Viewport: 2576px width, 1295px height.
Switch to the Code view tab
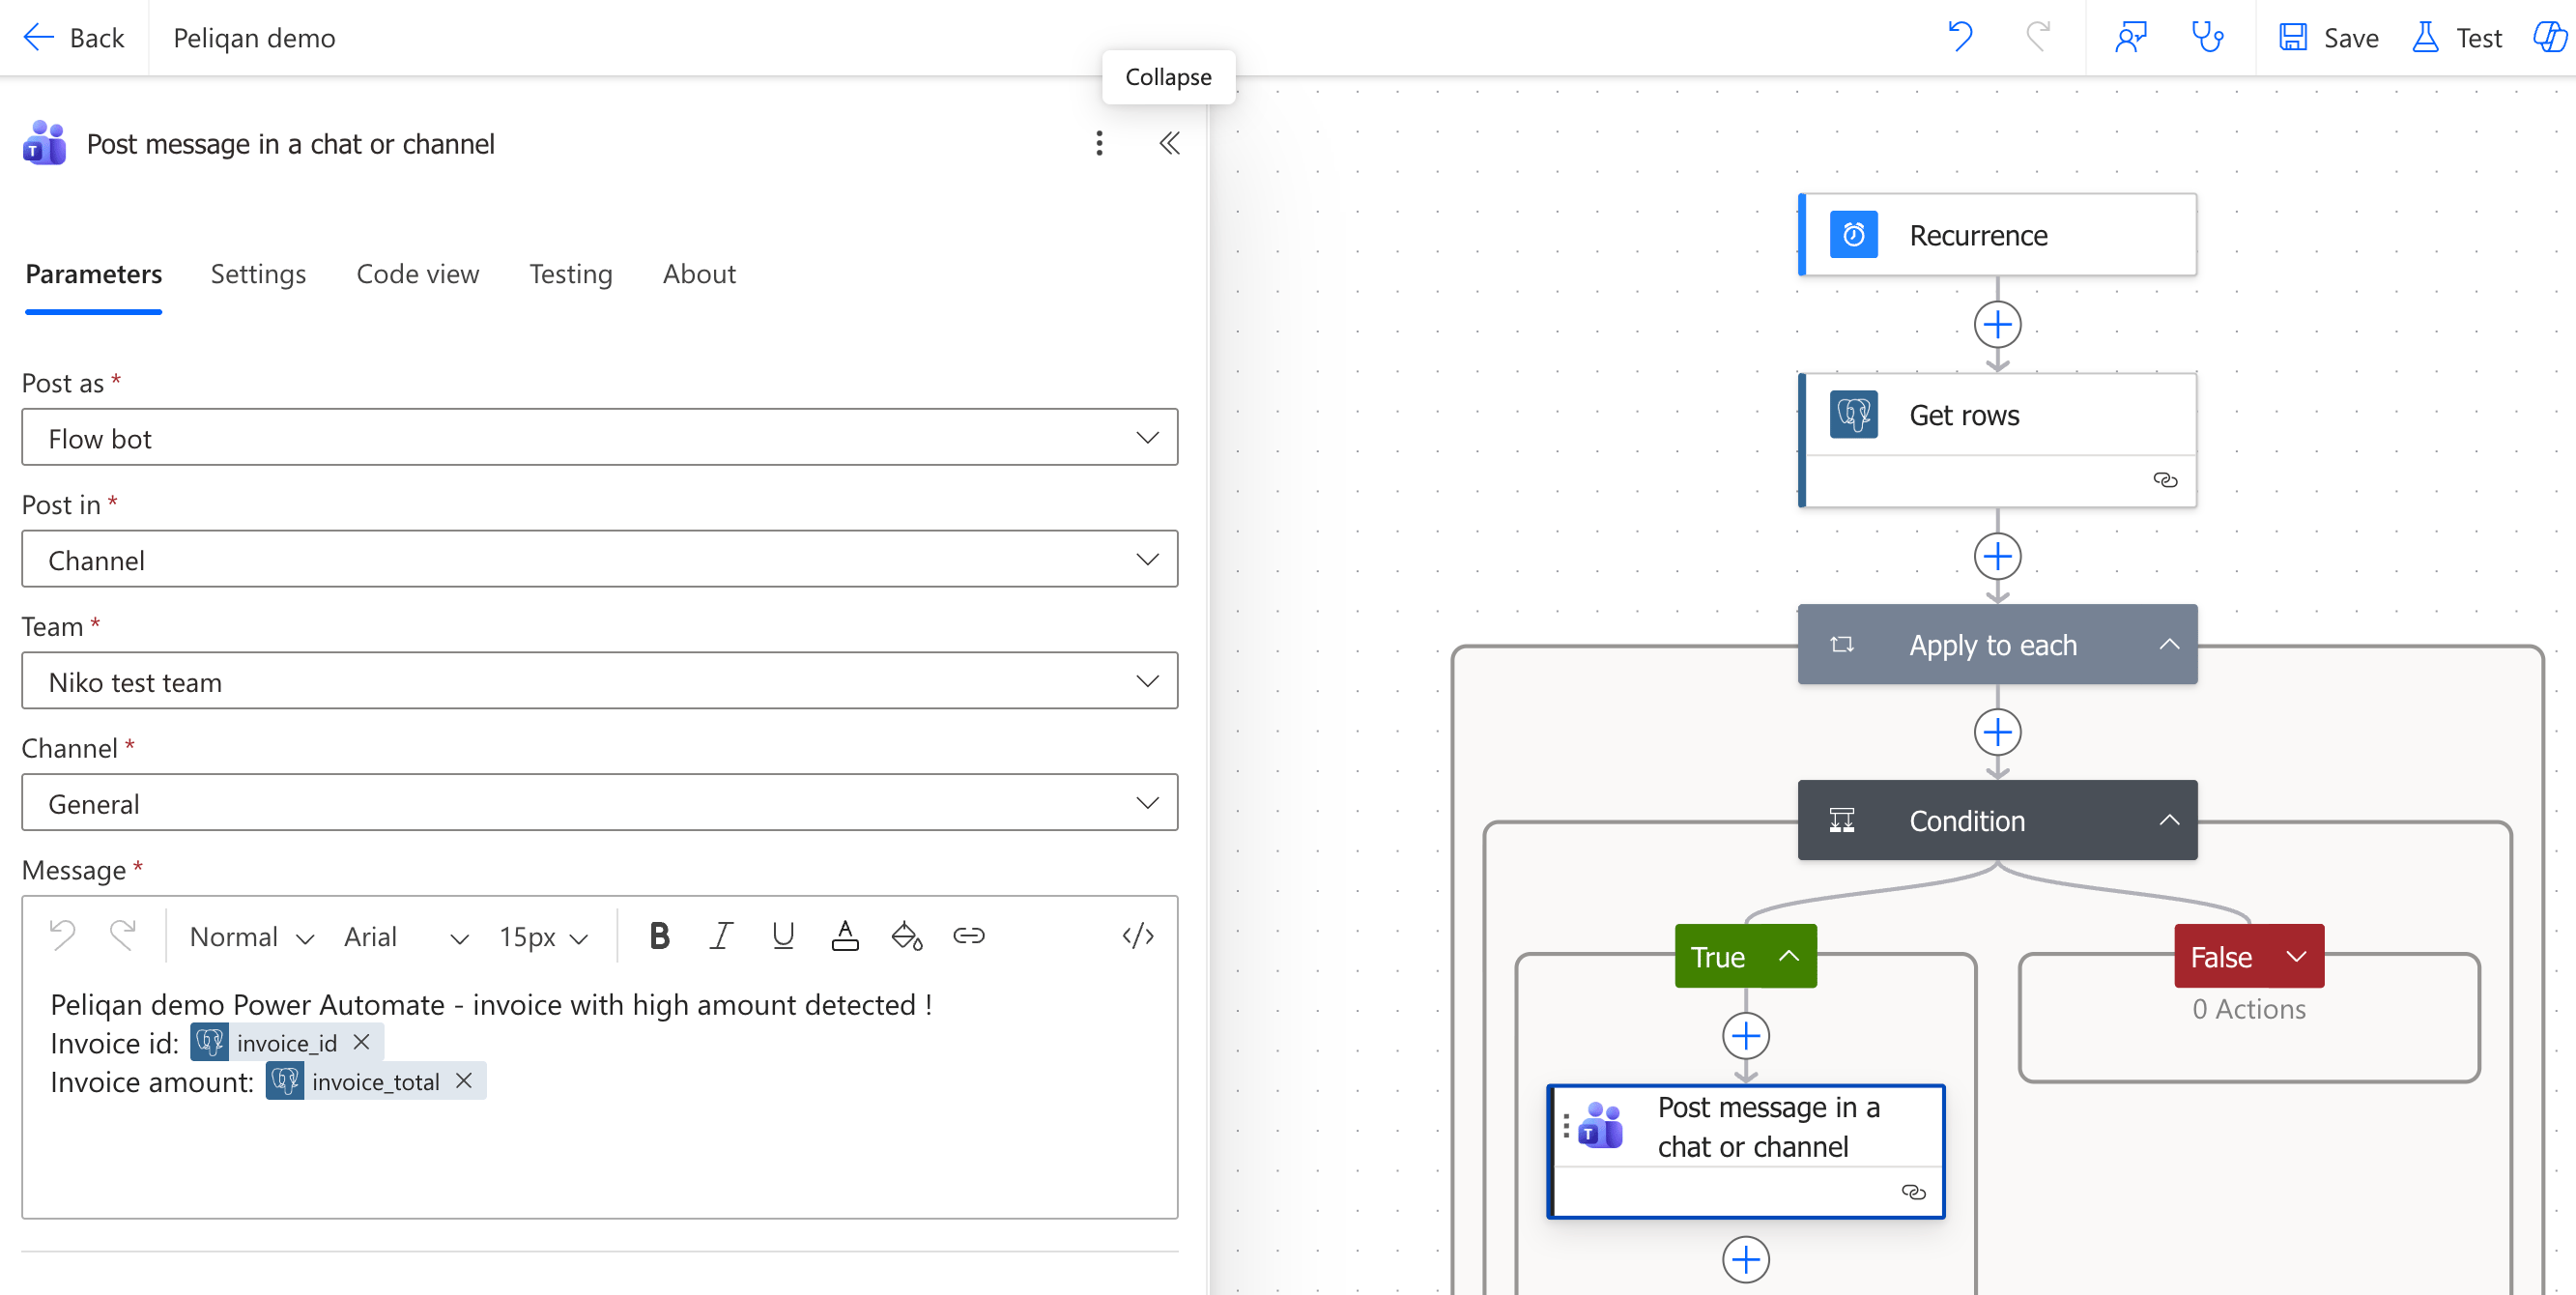pyautogui.click(x=418, y=274)
